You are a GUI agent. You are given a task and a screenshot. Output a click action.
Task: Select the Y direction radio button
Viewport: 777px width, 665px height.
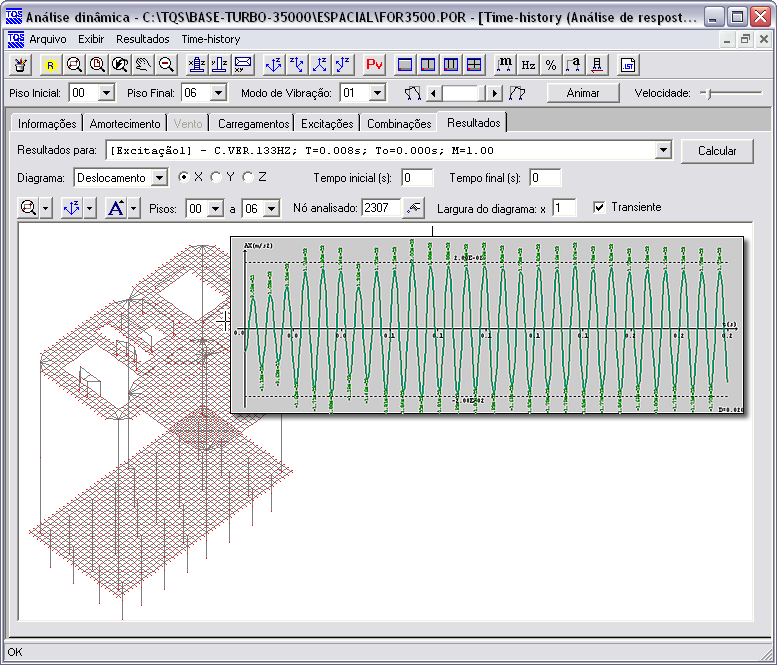pos(216,177)
